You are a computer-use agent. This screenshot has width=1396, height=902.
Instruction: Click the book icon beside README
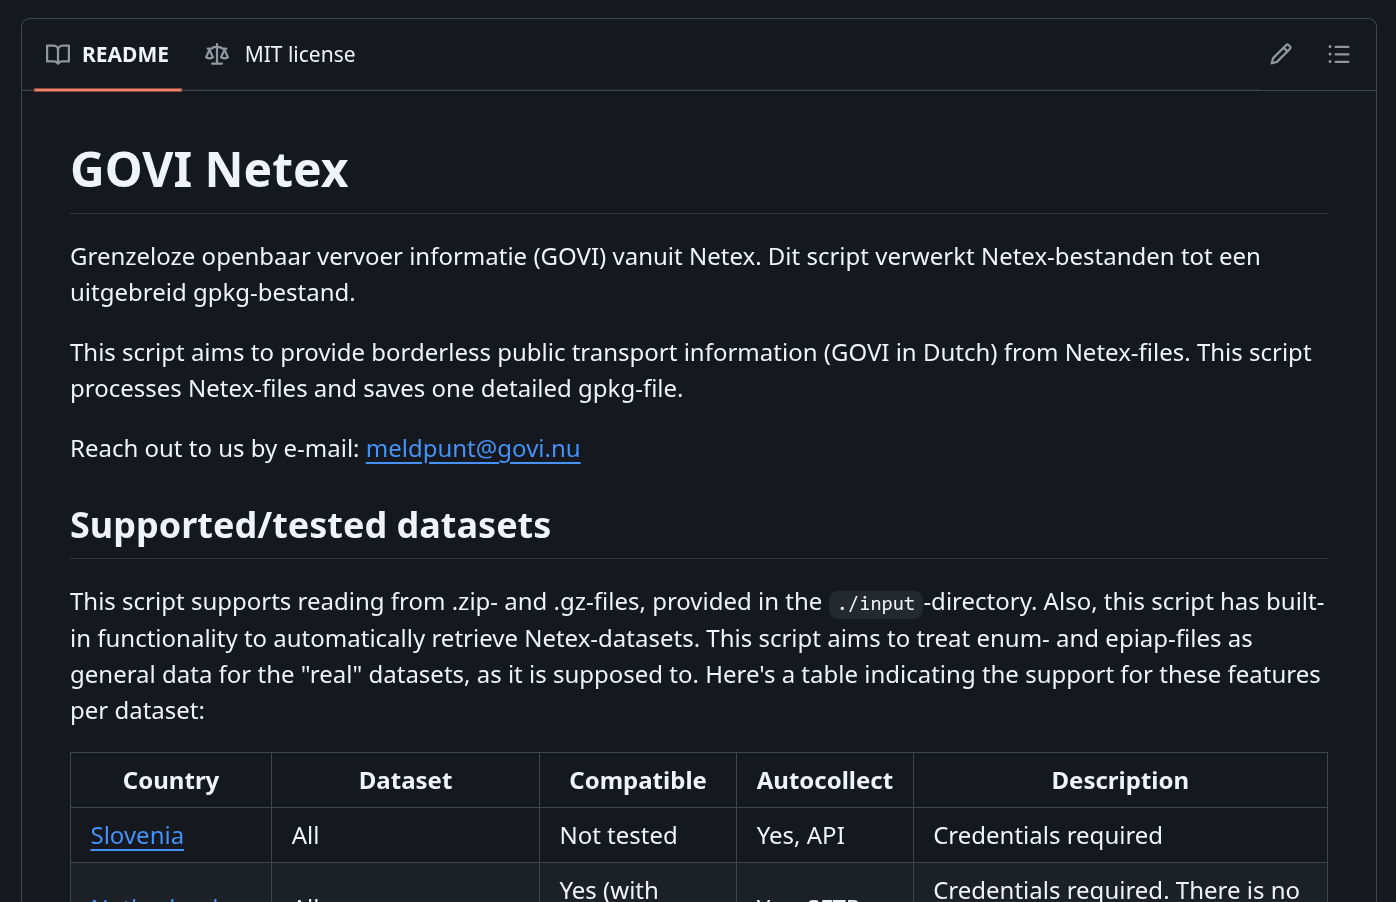[57, 54]
